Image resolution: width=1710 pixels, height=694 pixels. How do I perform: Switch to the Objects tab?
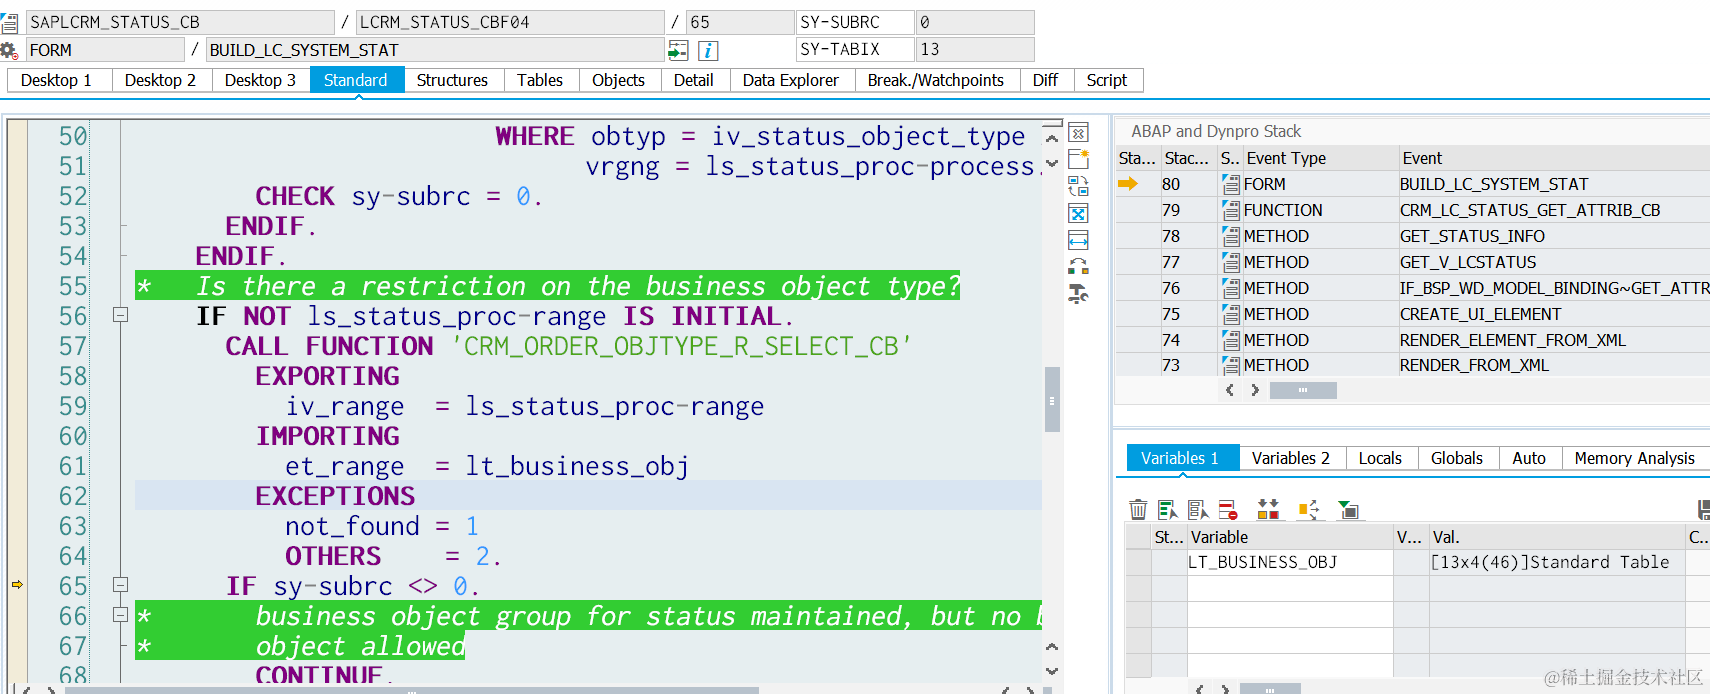click(x=618, y=80)
